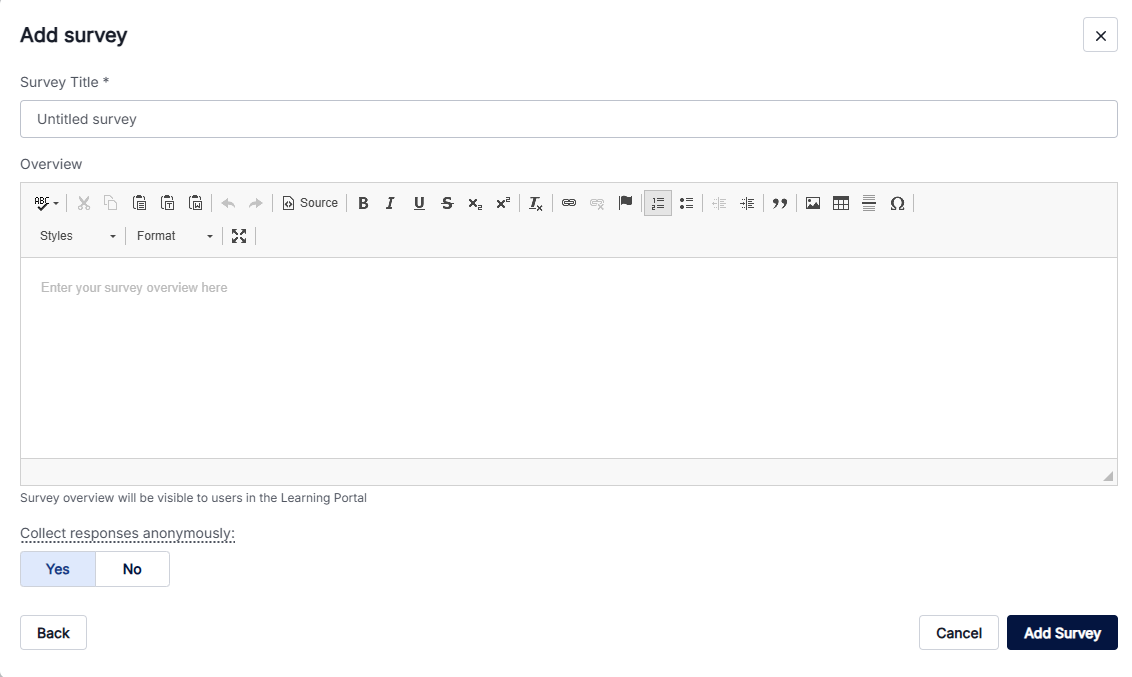Select No for anonymous responses
This screenshot has width=1132, height=677.
pyautogui.click(x=132, y=569)
